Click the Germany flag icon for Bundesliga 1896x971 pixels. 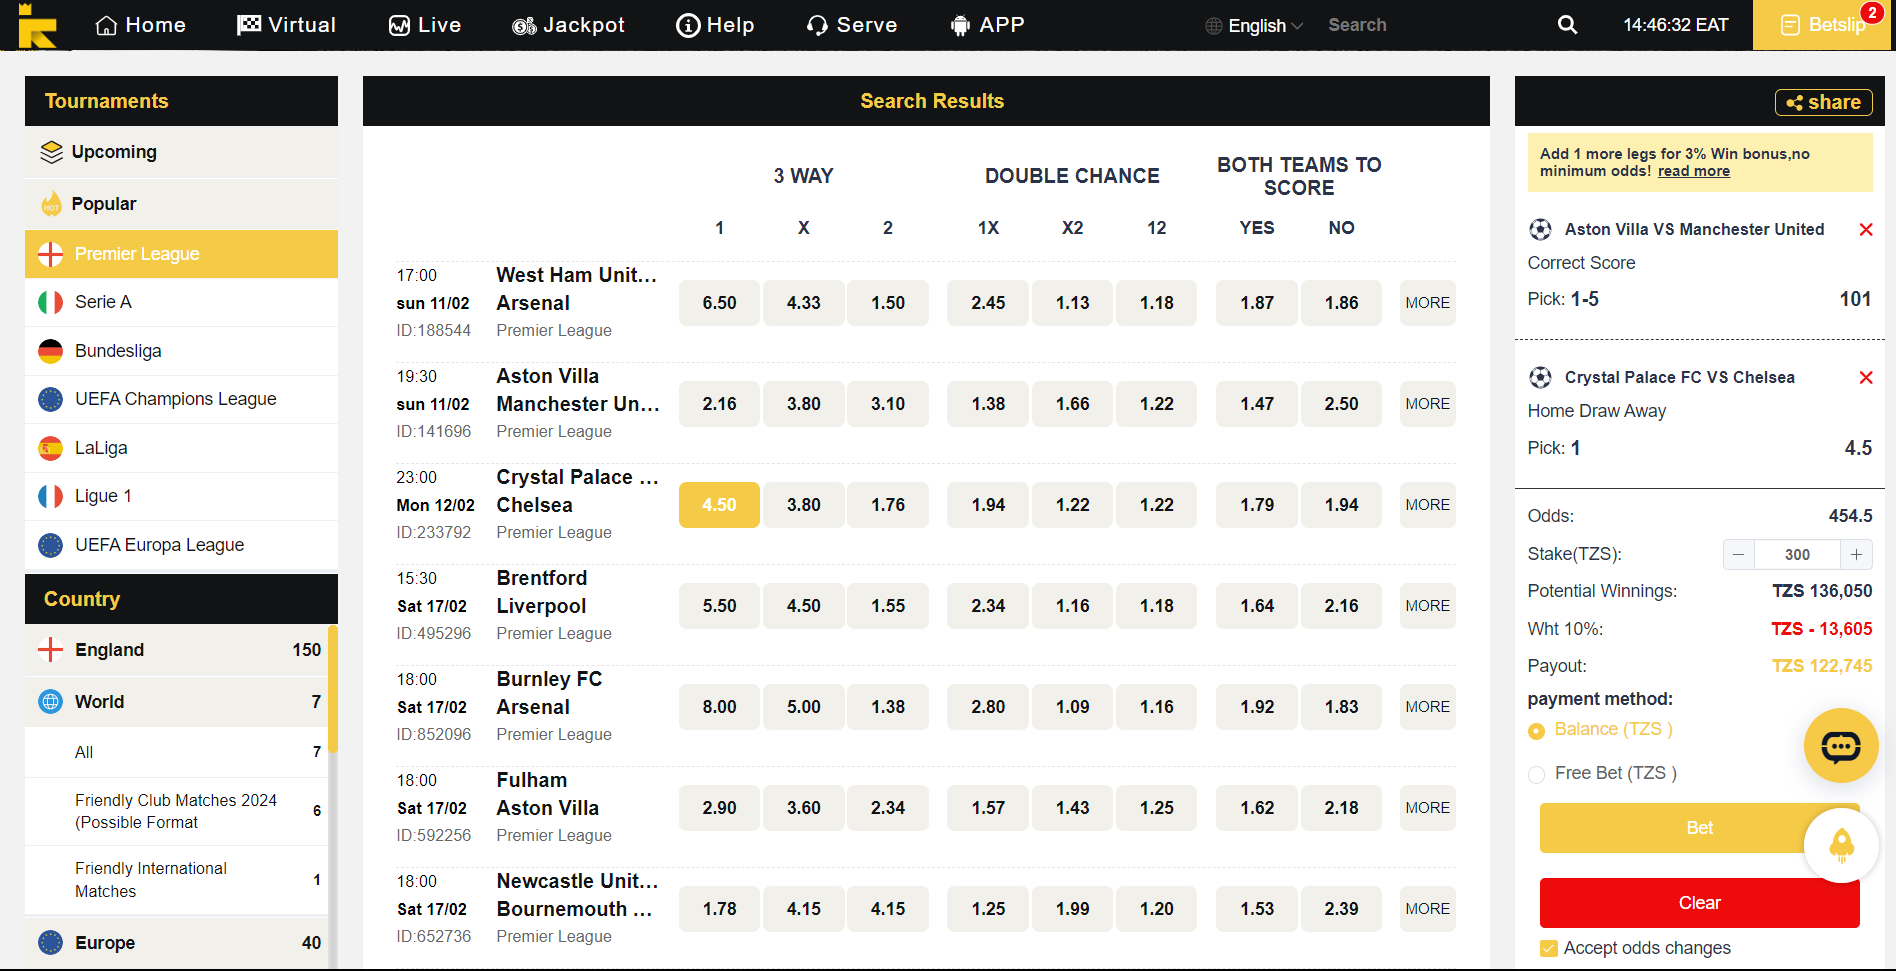tap(51, 351)
